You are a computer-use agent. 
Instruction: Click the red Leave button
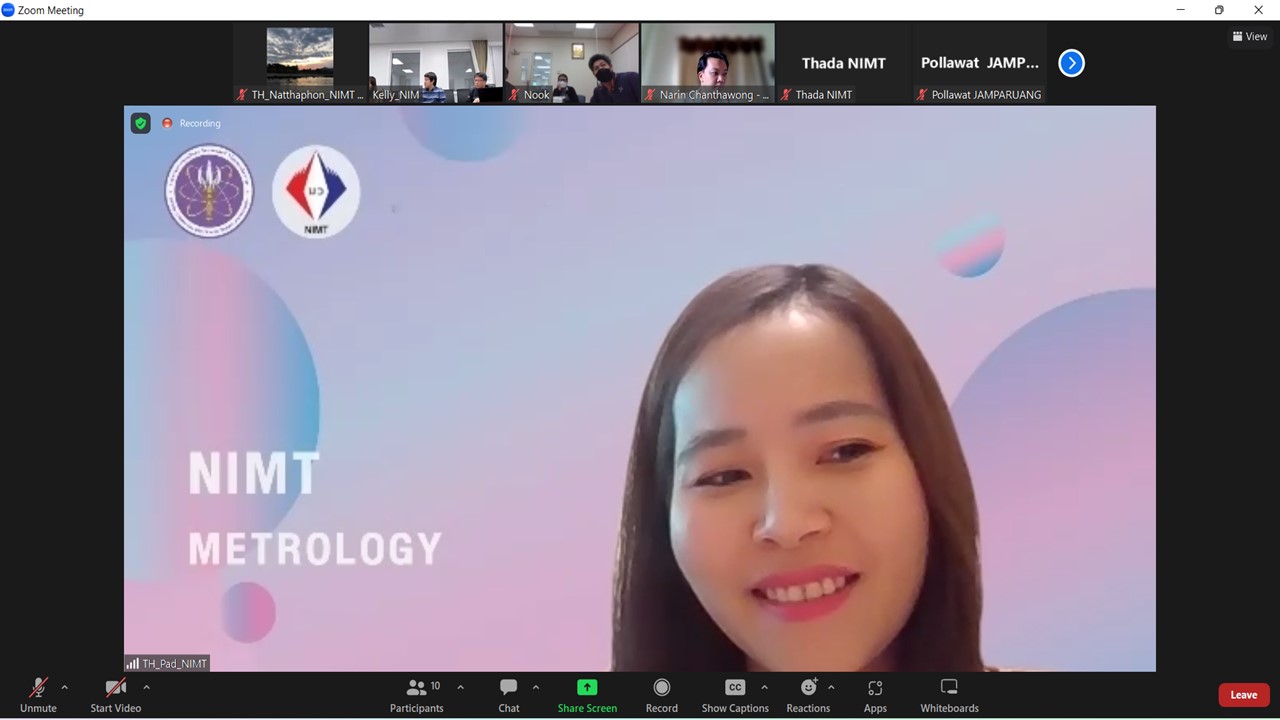1243,695
